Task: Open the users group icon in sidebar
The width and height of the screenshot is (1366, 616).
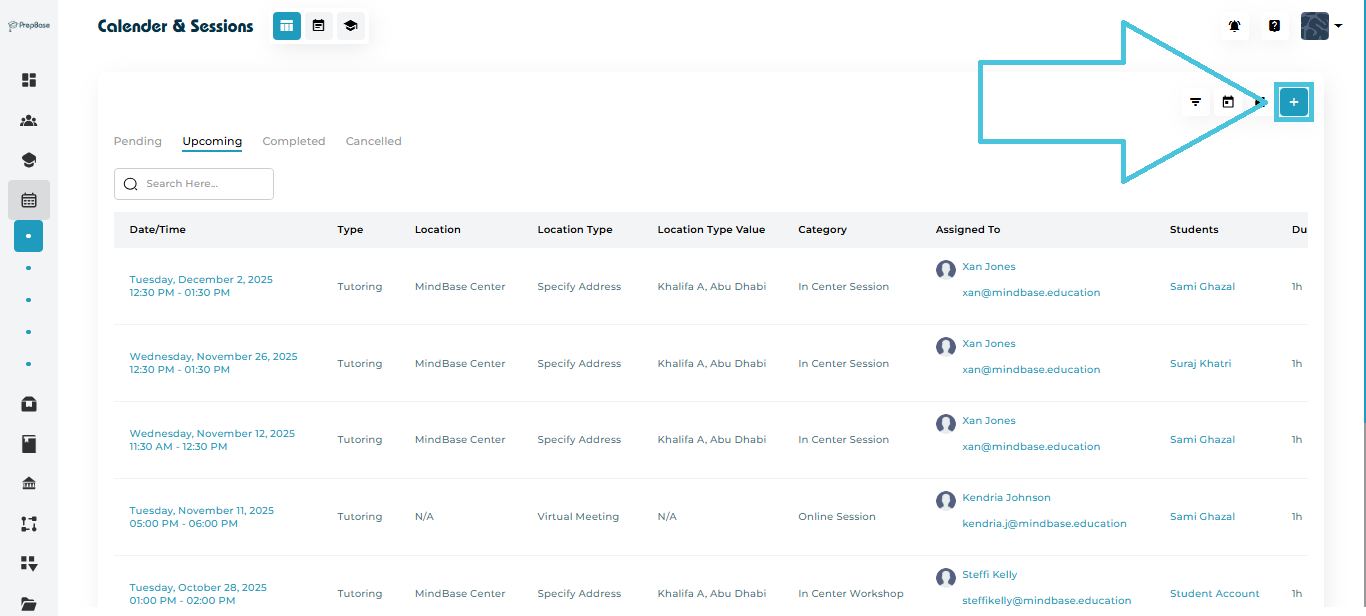Action: click(29, 121)
